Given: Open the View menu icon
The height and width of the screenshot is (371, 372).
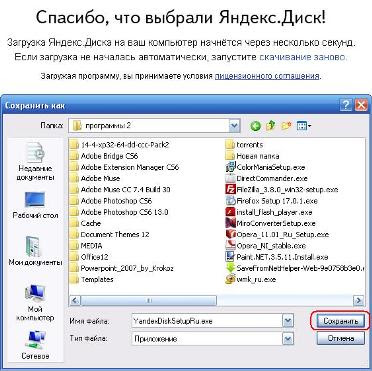Looking at the screenshot, I should click(303, 126).
